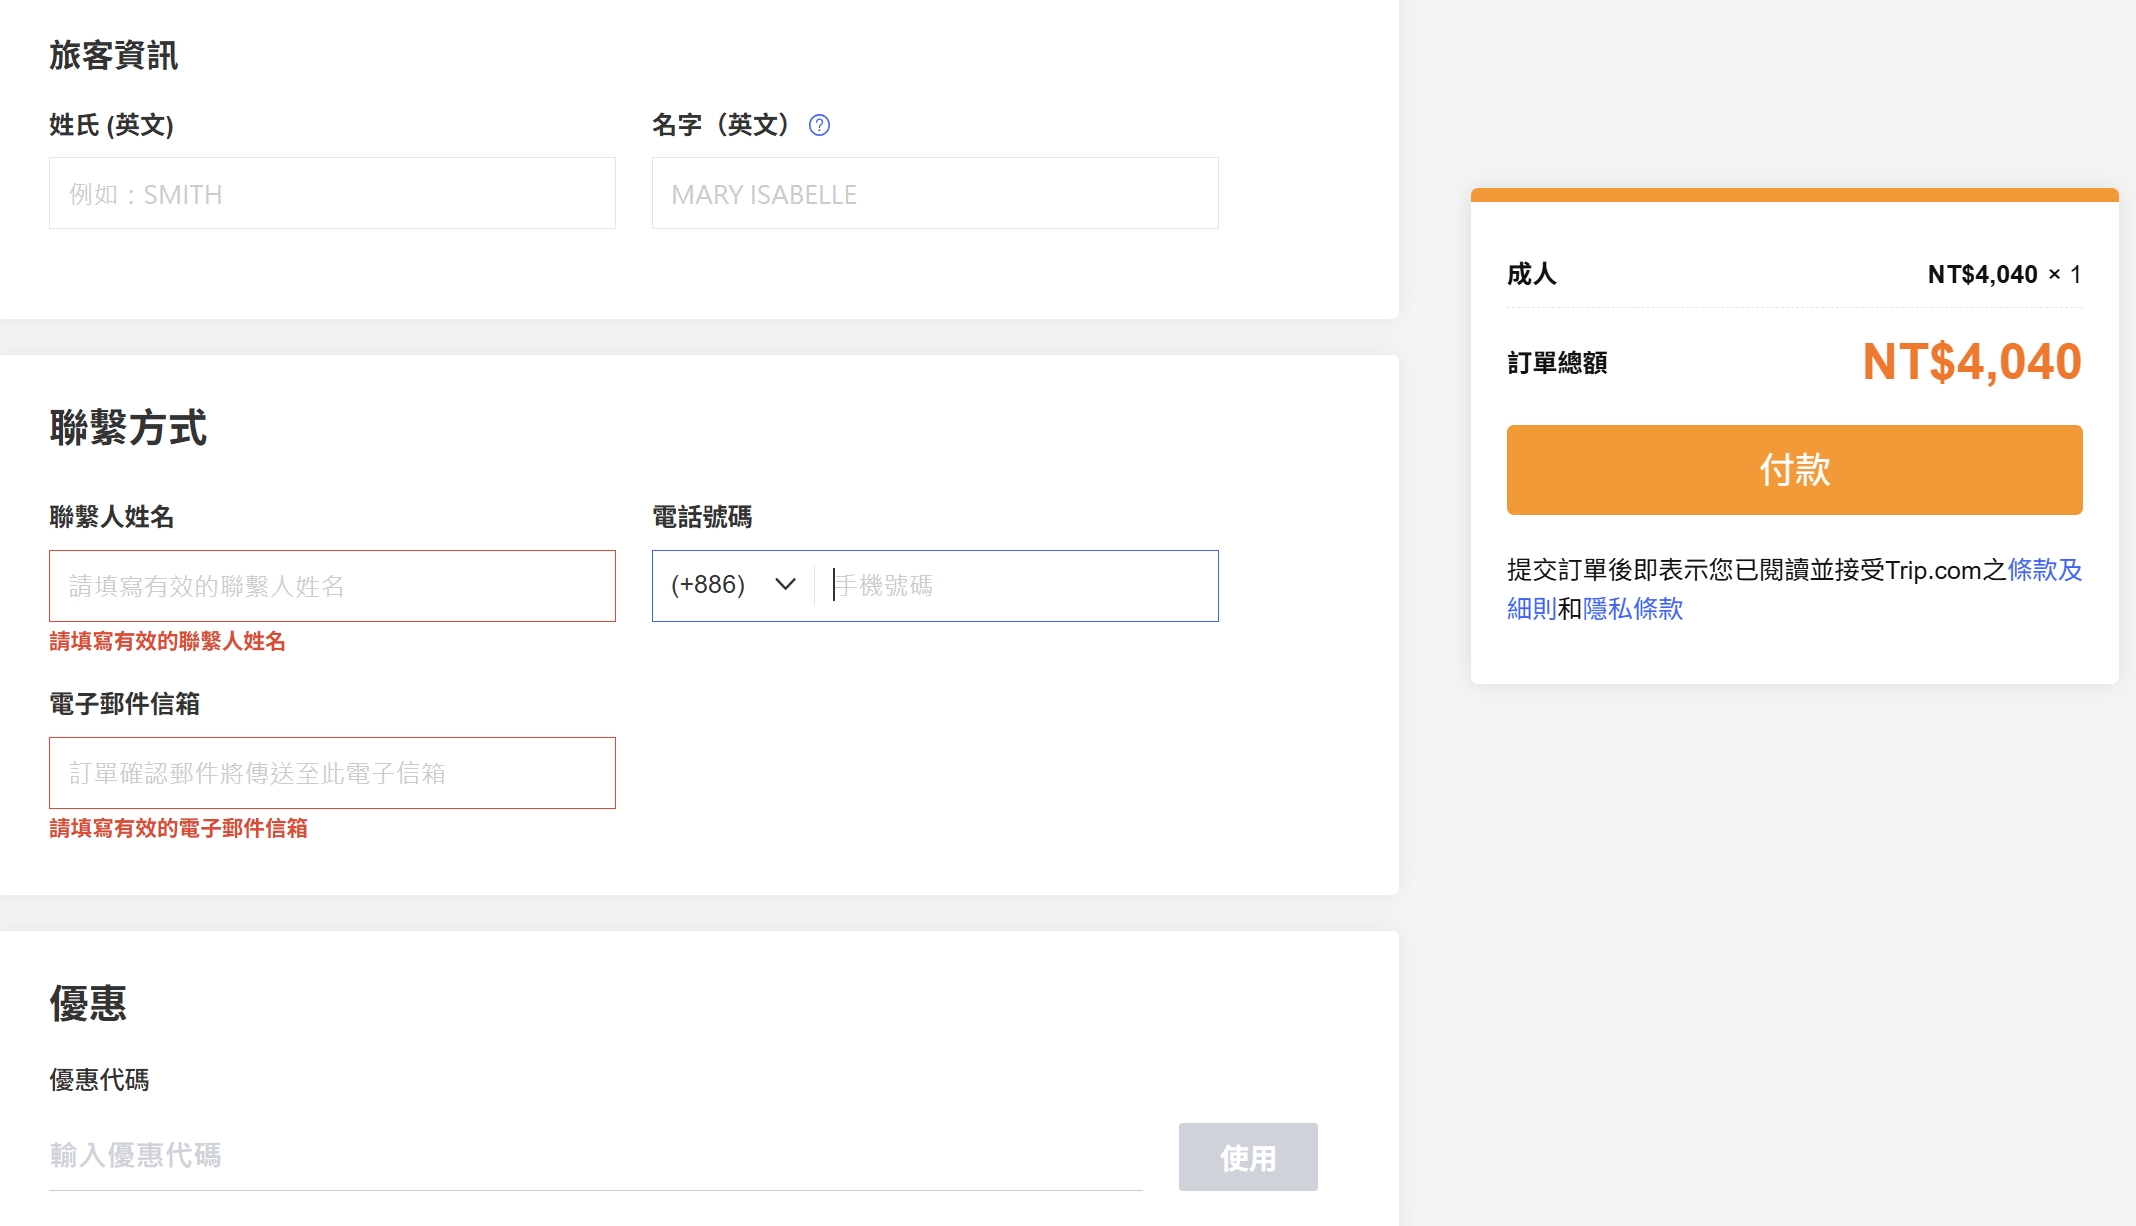Click the 優惠 section heading

(x=88, y=1003)
